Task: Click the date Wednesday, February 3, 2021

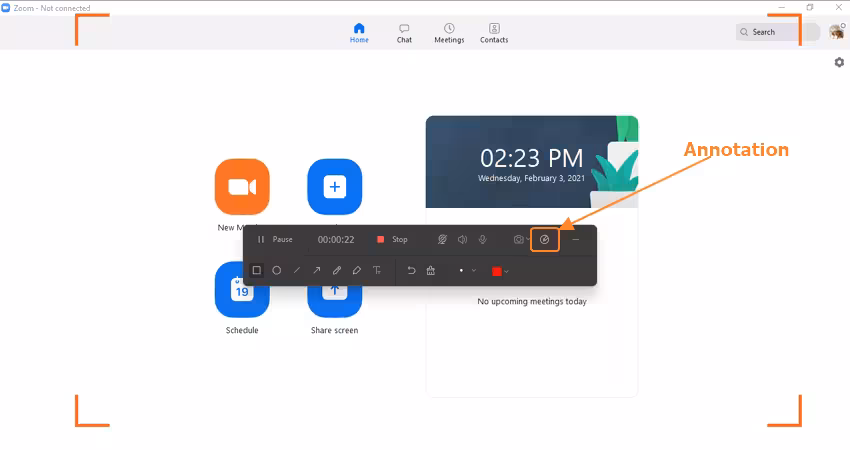Action: pyautogui.click(x=531, y=178)
